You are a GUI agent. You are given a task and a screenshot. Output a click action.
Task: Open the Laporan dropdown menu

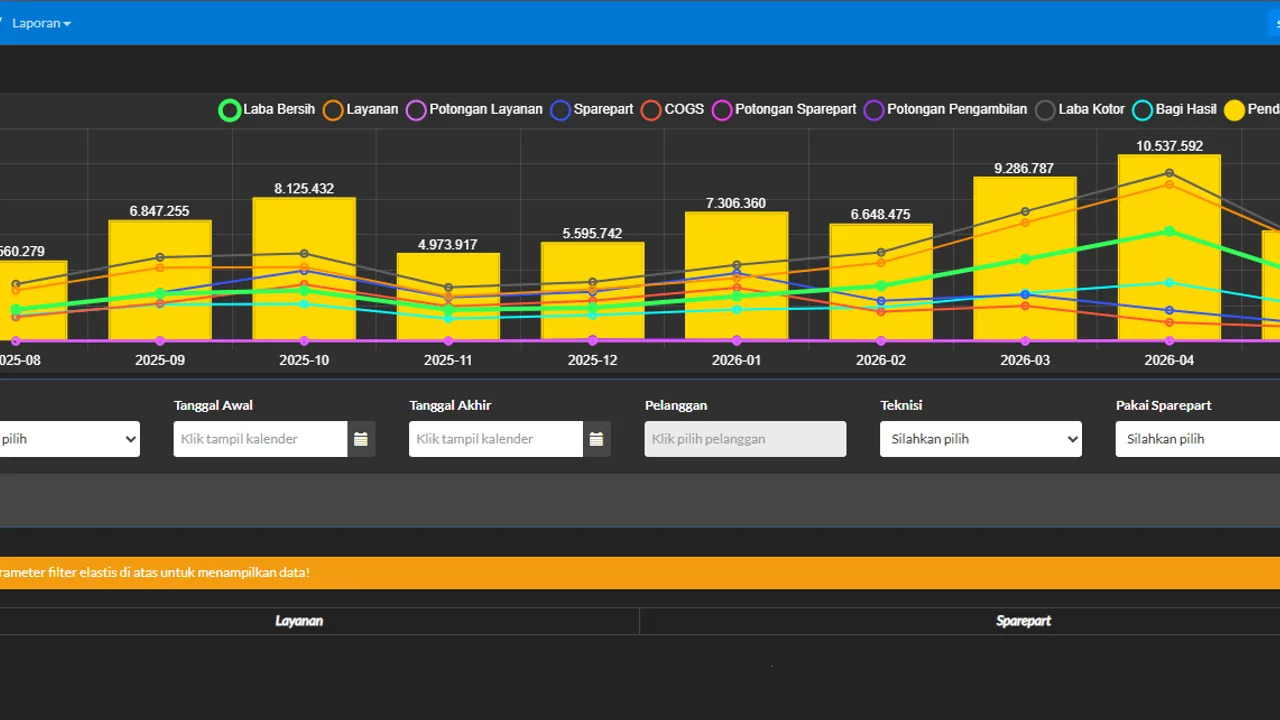point(41,23)
